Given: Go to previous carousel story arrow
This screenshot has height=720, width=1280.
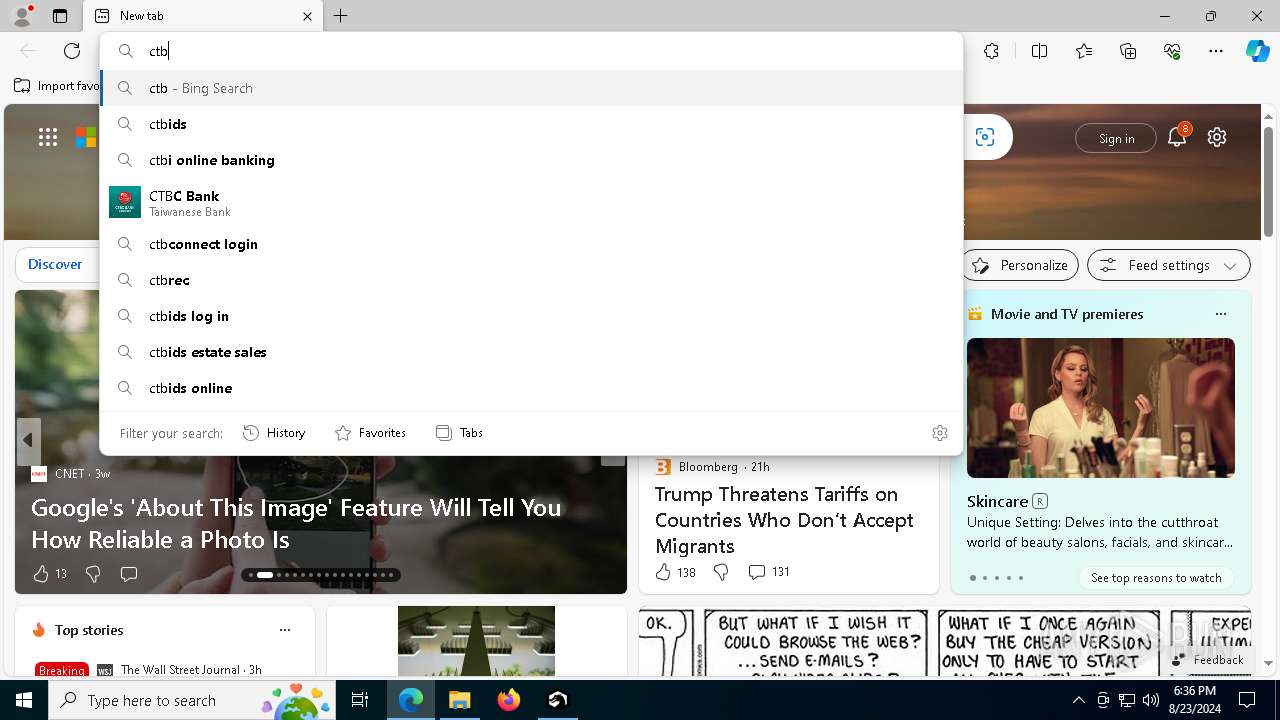Looking at the screenshot, I should click(x=28, y=440).
